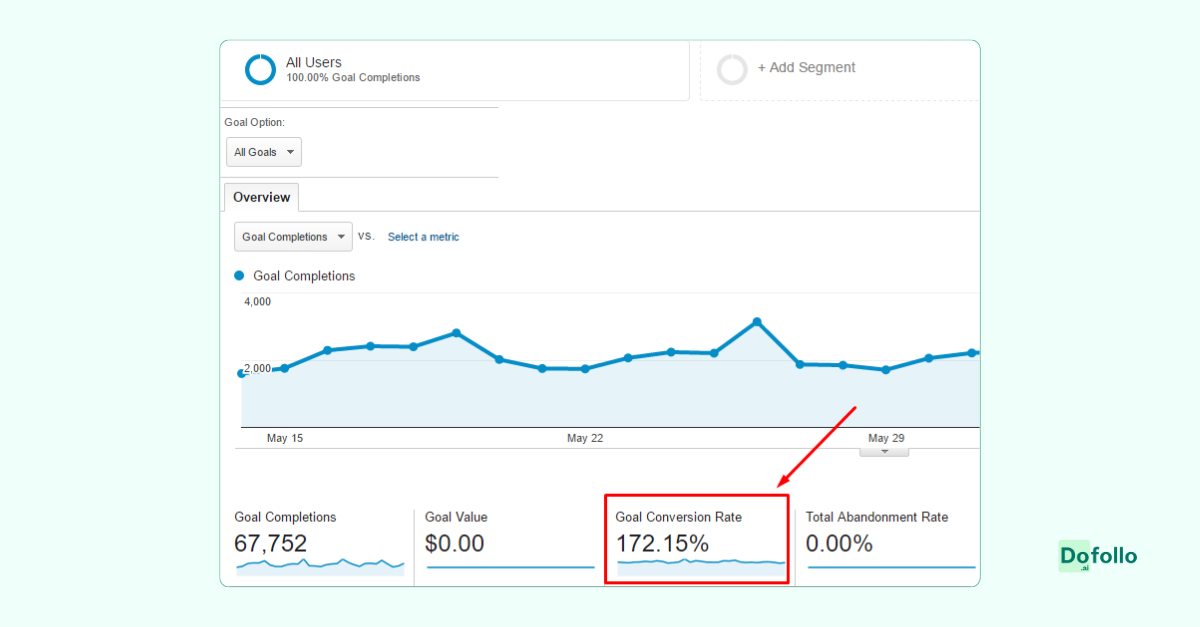Image resolution: width=1200 pixels, height=627 pixels.
Task: Switch to the Overview tab
Action: (x=261, y=197)
